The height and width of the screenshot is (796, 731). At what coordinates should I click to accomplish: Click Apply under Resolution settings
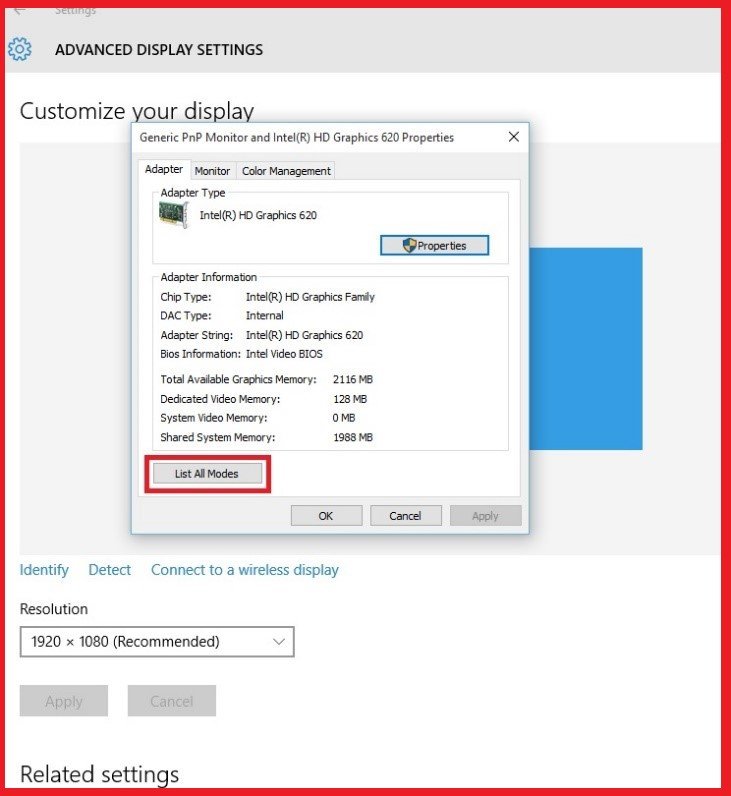coord(64,701)
